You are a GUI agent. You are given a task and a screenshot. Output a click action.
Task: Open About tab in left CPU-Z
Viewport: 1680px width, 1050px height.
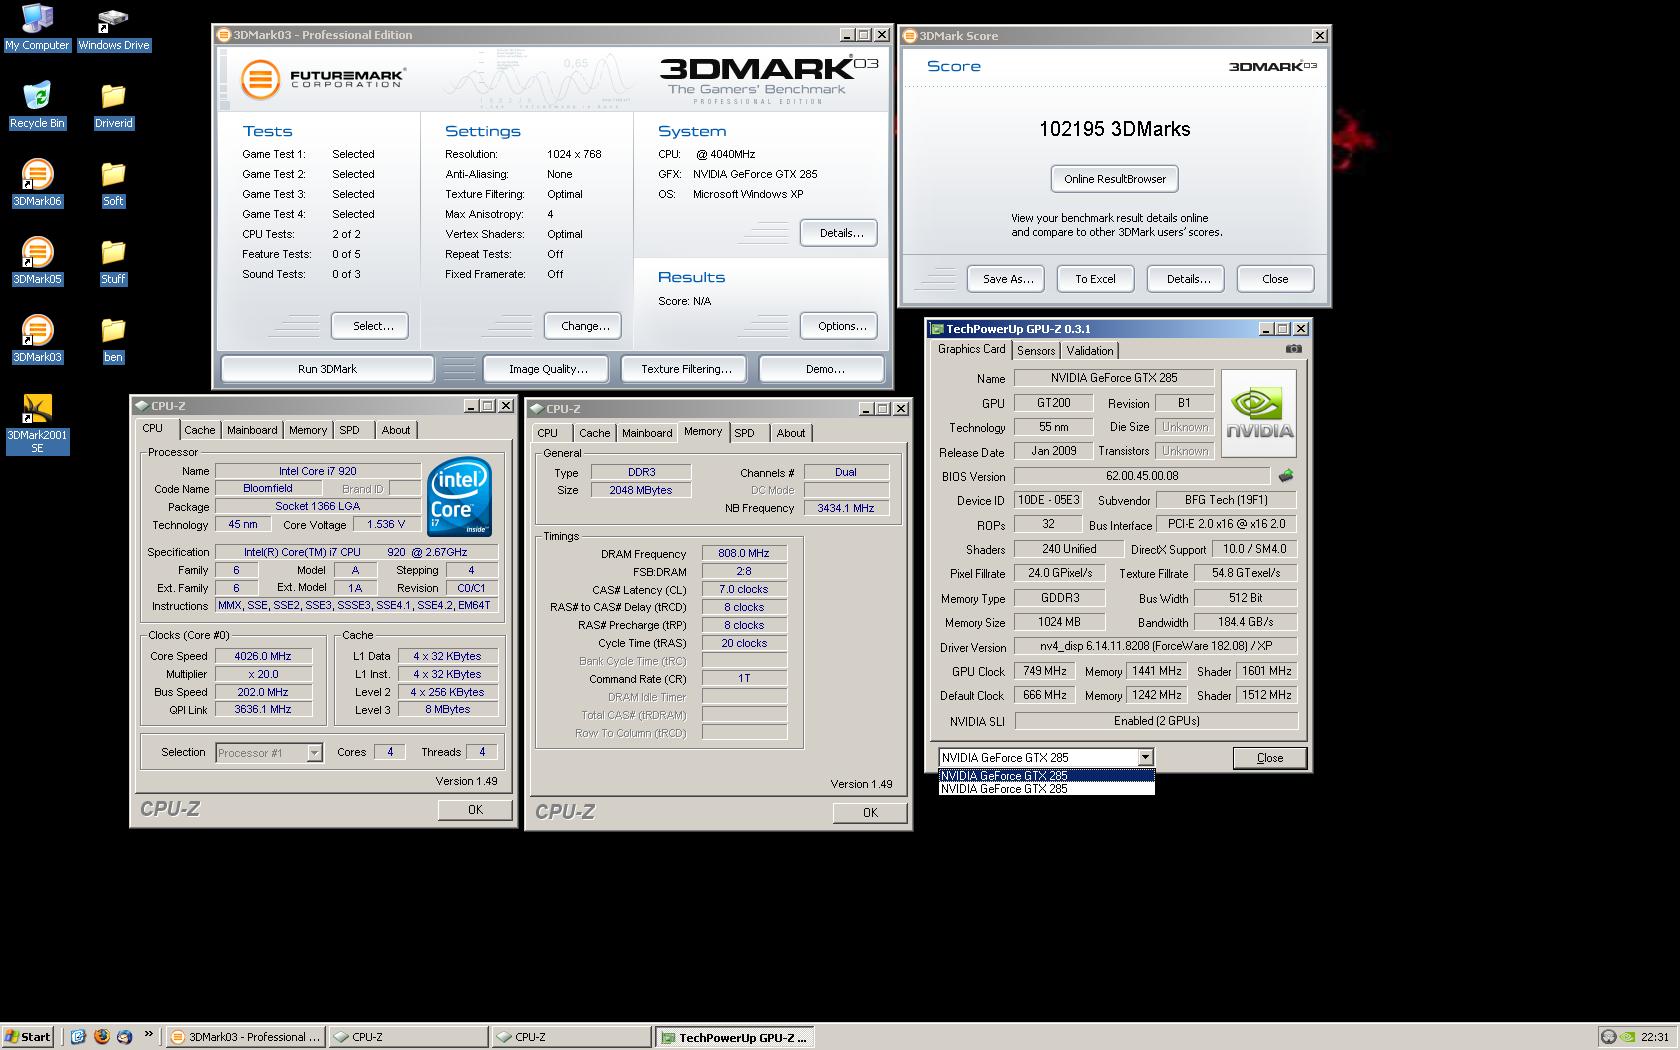396,430
